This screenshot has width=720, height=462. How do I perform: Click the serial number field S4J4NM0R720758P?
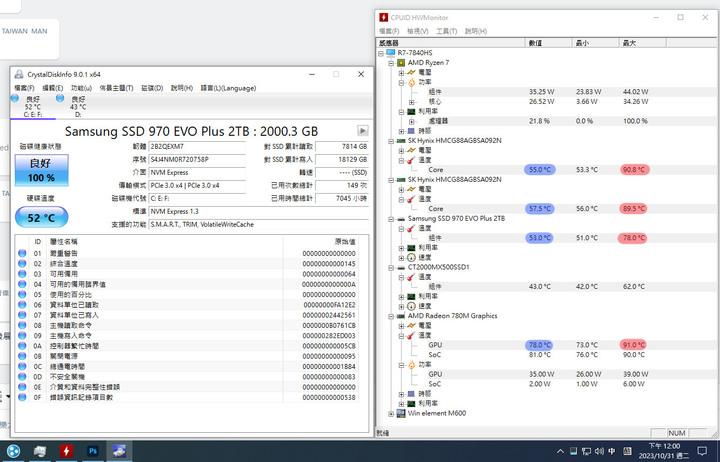point(197,159)
